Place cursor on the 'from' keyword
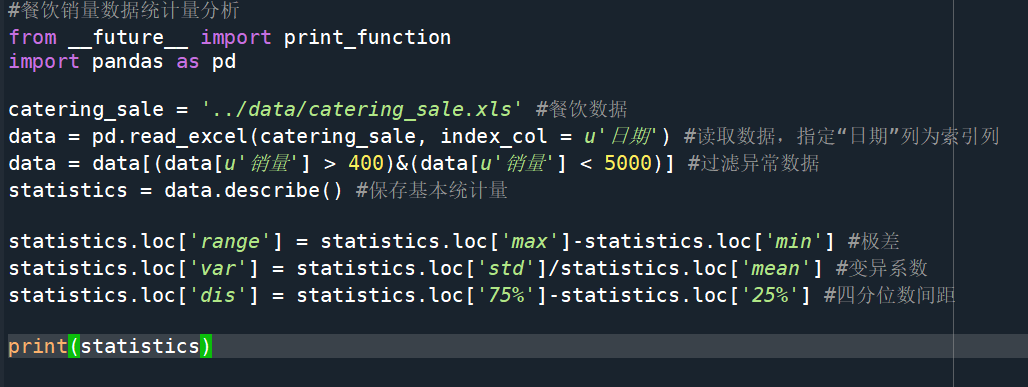 [x=32, y=37]
